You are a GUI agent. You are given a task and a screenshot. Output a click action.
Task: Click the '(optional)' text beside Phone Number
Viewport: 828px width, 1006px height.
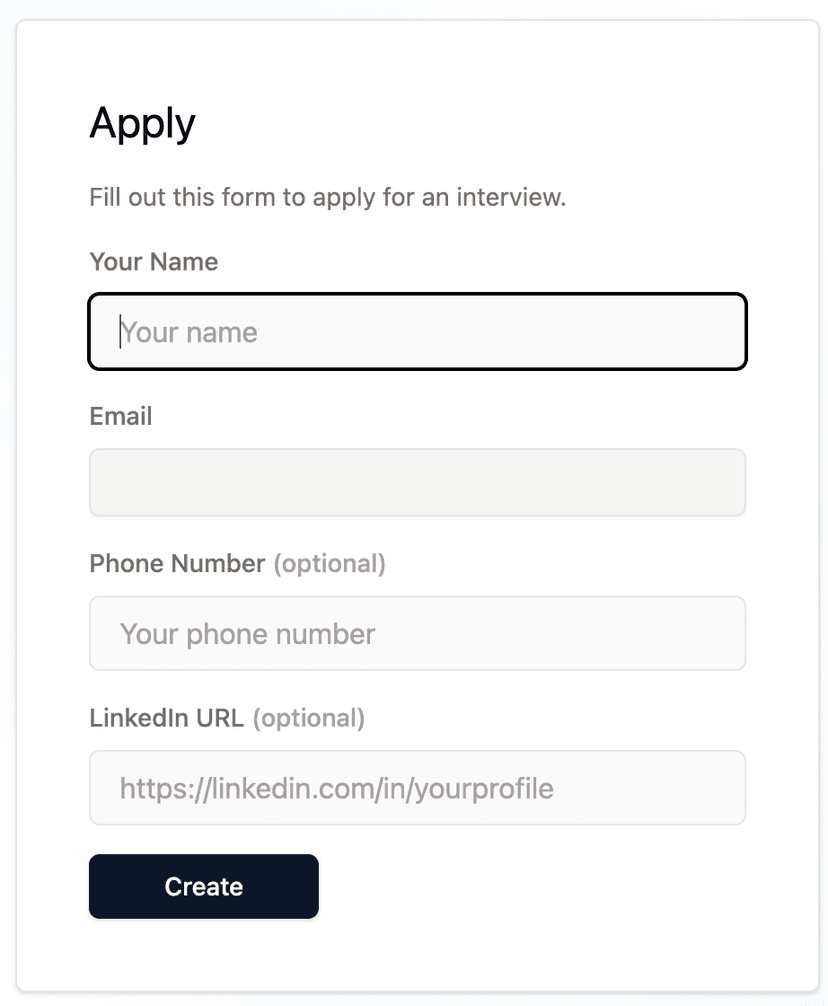(x=330, y=563)
